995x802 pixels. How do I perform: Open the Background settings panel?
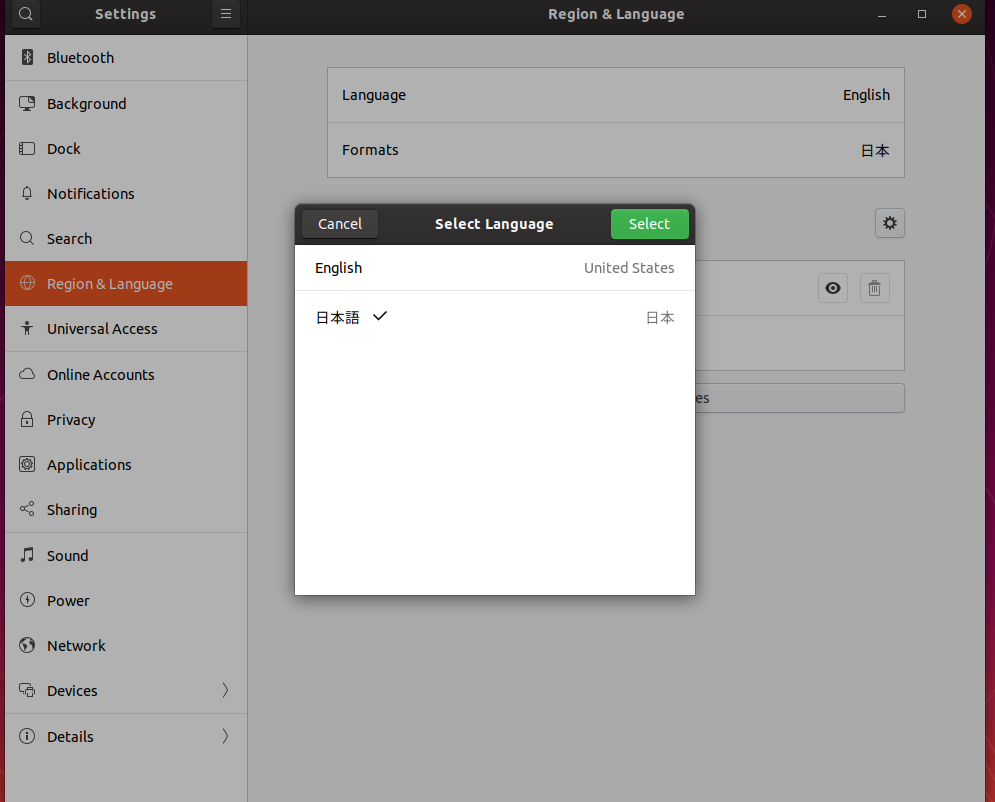[x=126, y=103]
